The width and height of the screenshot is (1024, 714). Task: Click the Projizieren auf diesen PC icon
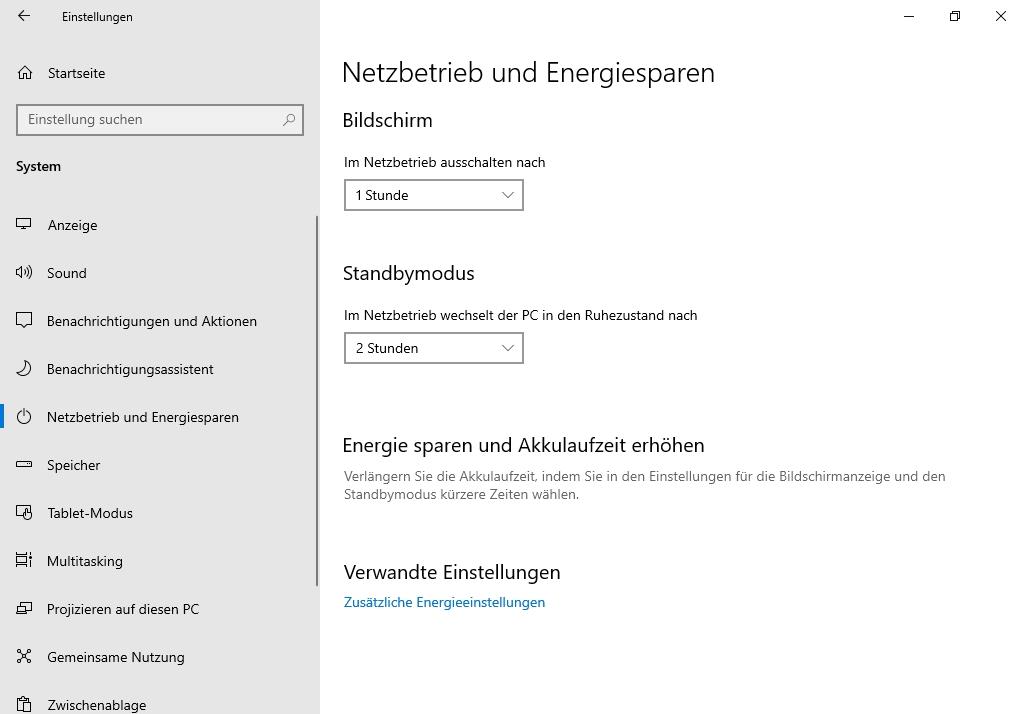24,608
